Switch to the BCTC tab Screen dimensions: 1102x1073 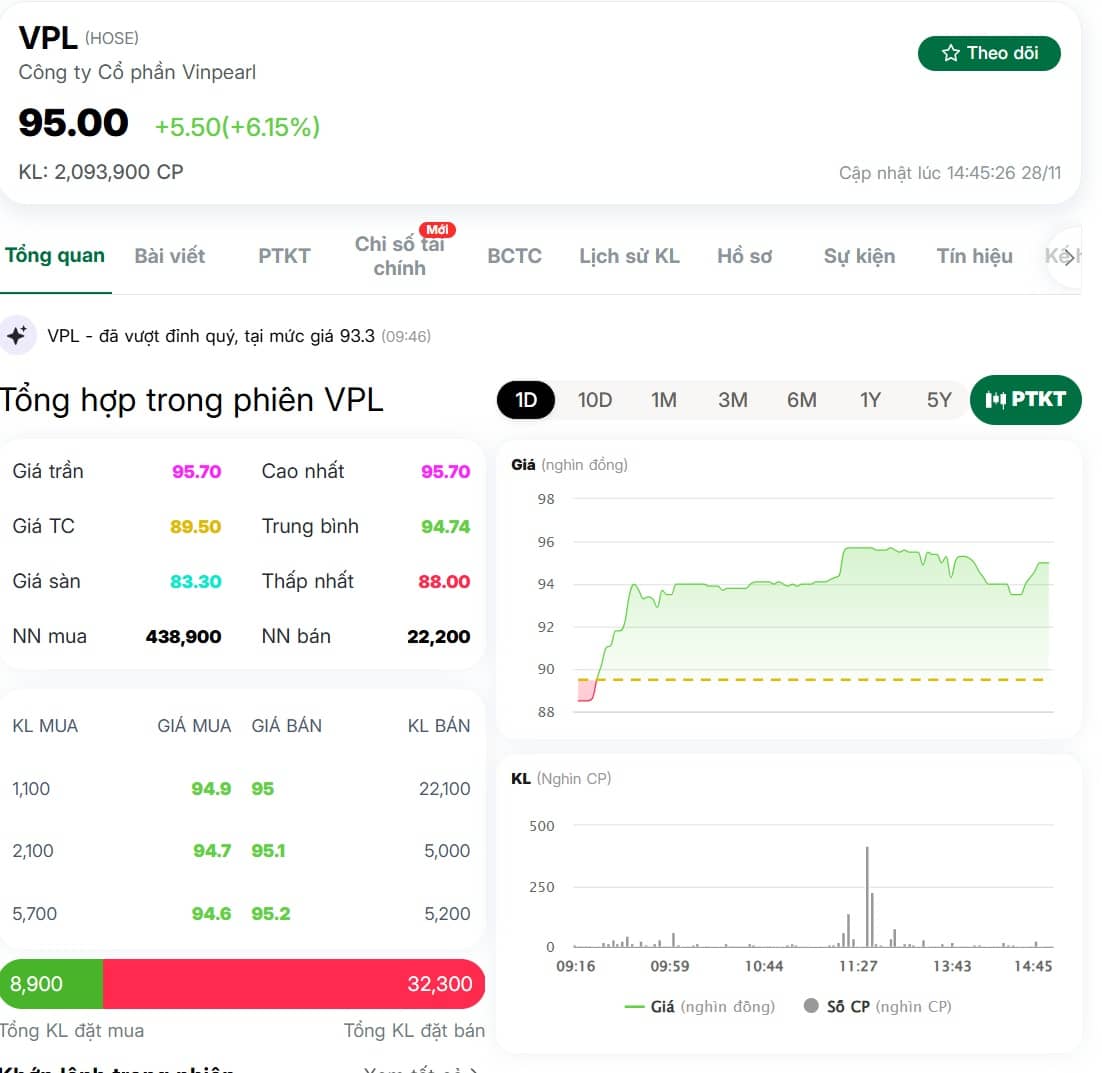pyautogui.click(x=514, y=256)
